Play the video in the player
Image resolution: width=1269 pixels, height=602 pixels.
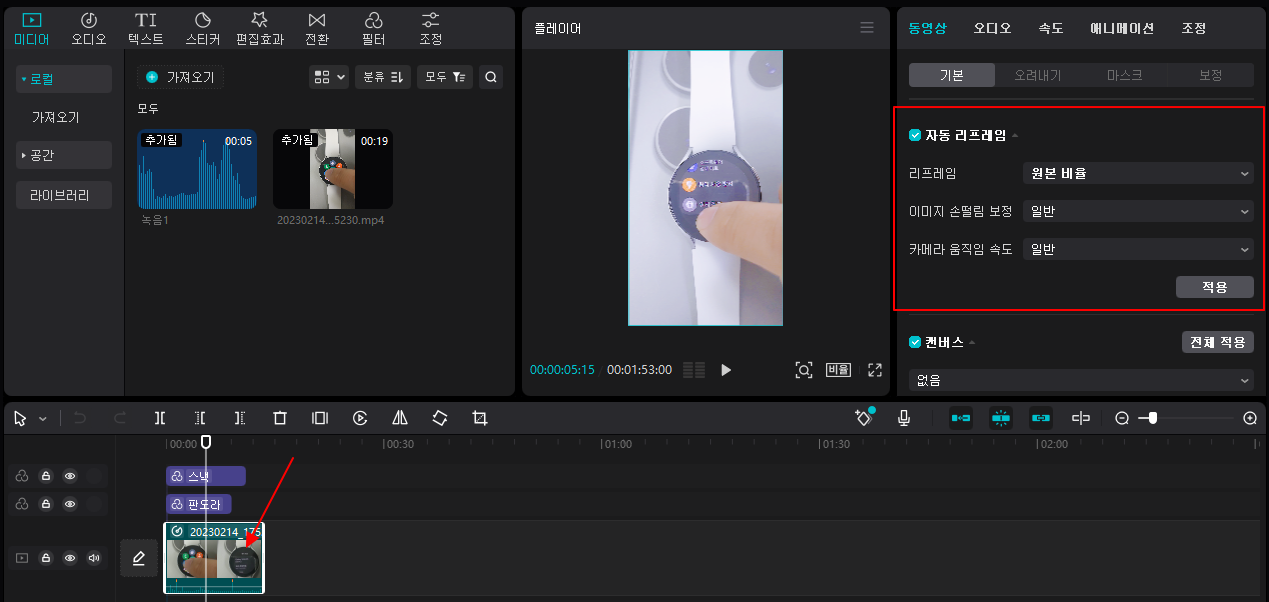(726, 370)
